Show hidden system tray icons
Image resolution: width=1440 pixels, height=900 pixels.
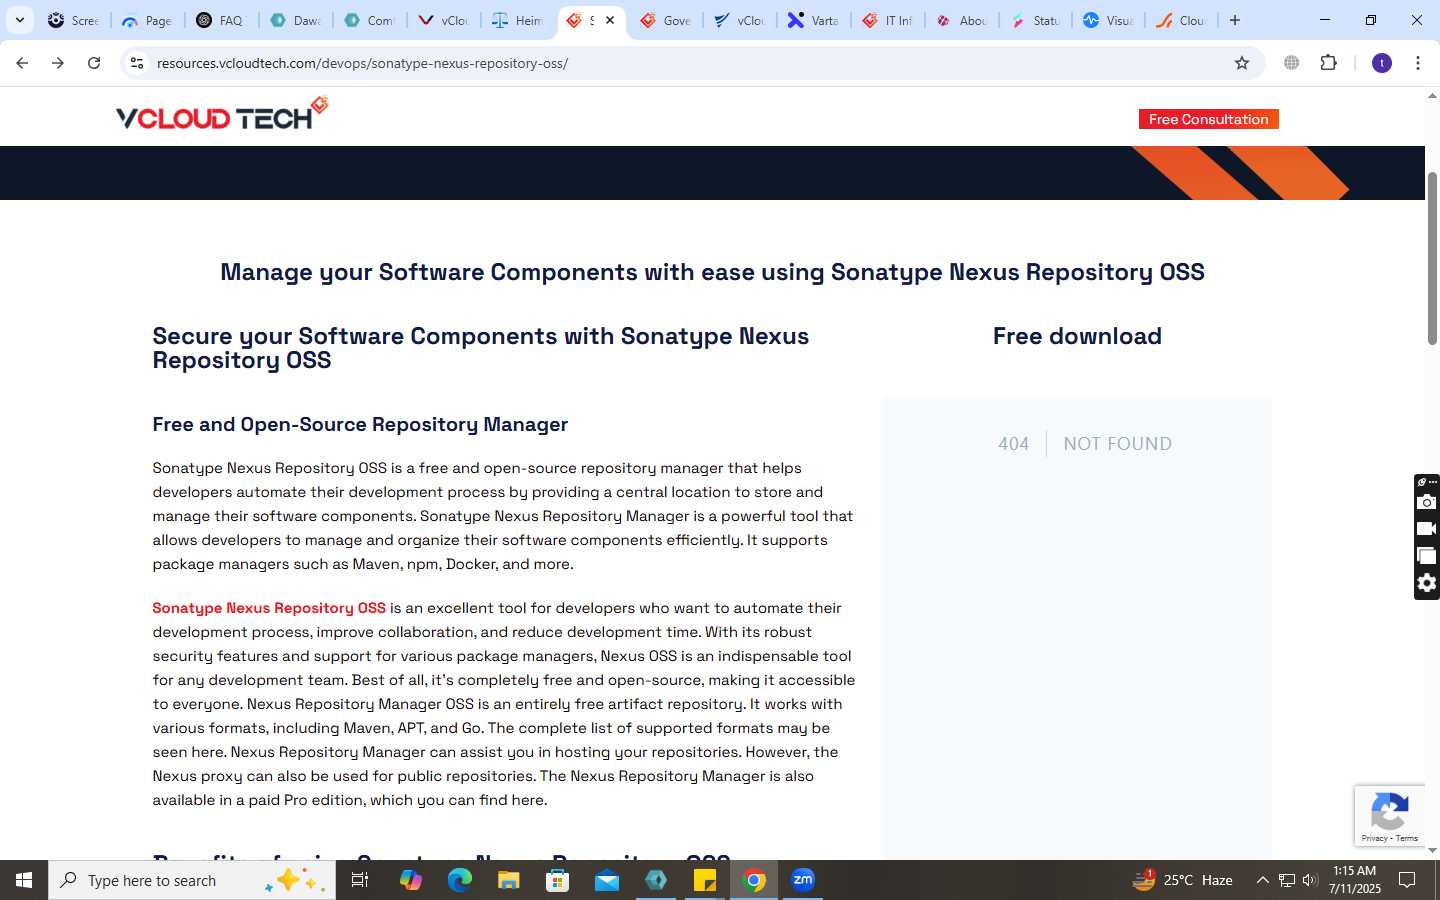[1262, 880]
